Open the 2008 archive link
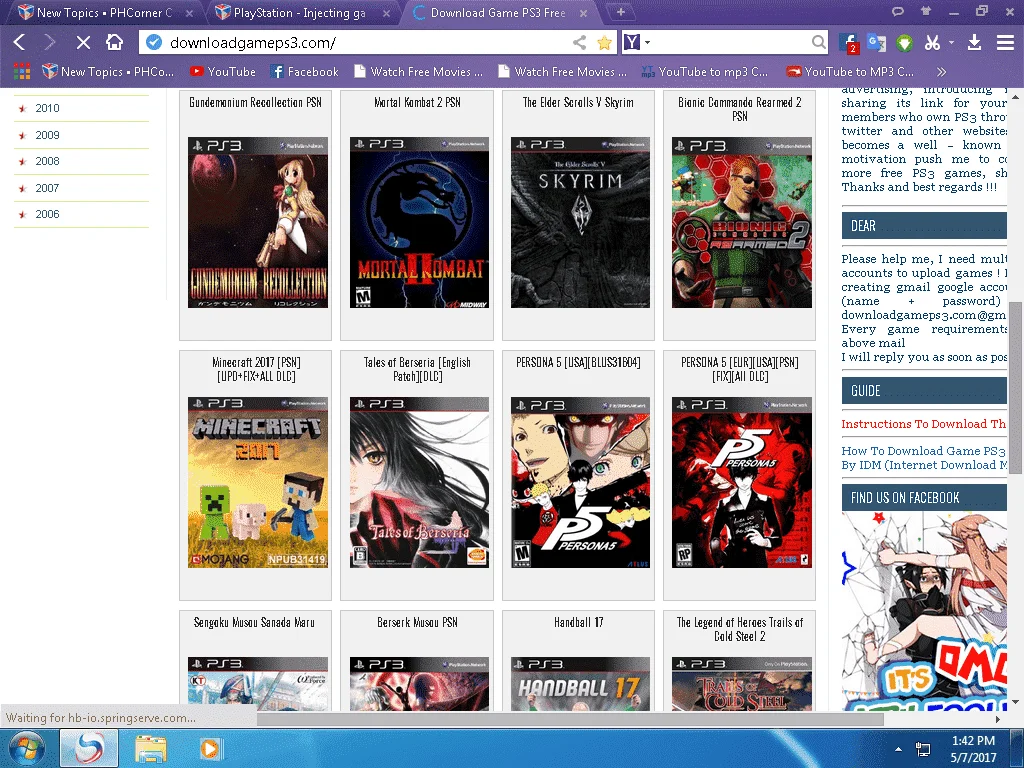This screenshot has width=1024, height=768. (x=47, y=161)
